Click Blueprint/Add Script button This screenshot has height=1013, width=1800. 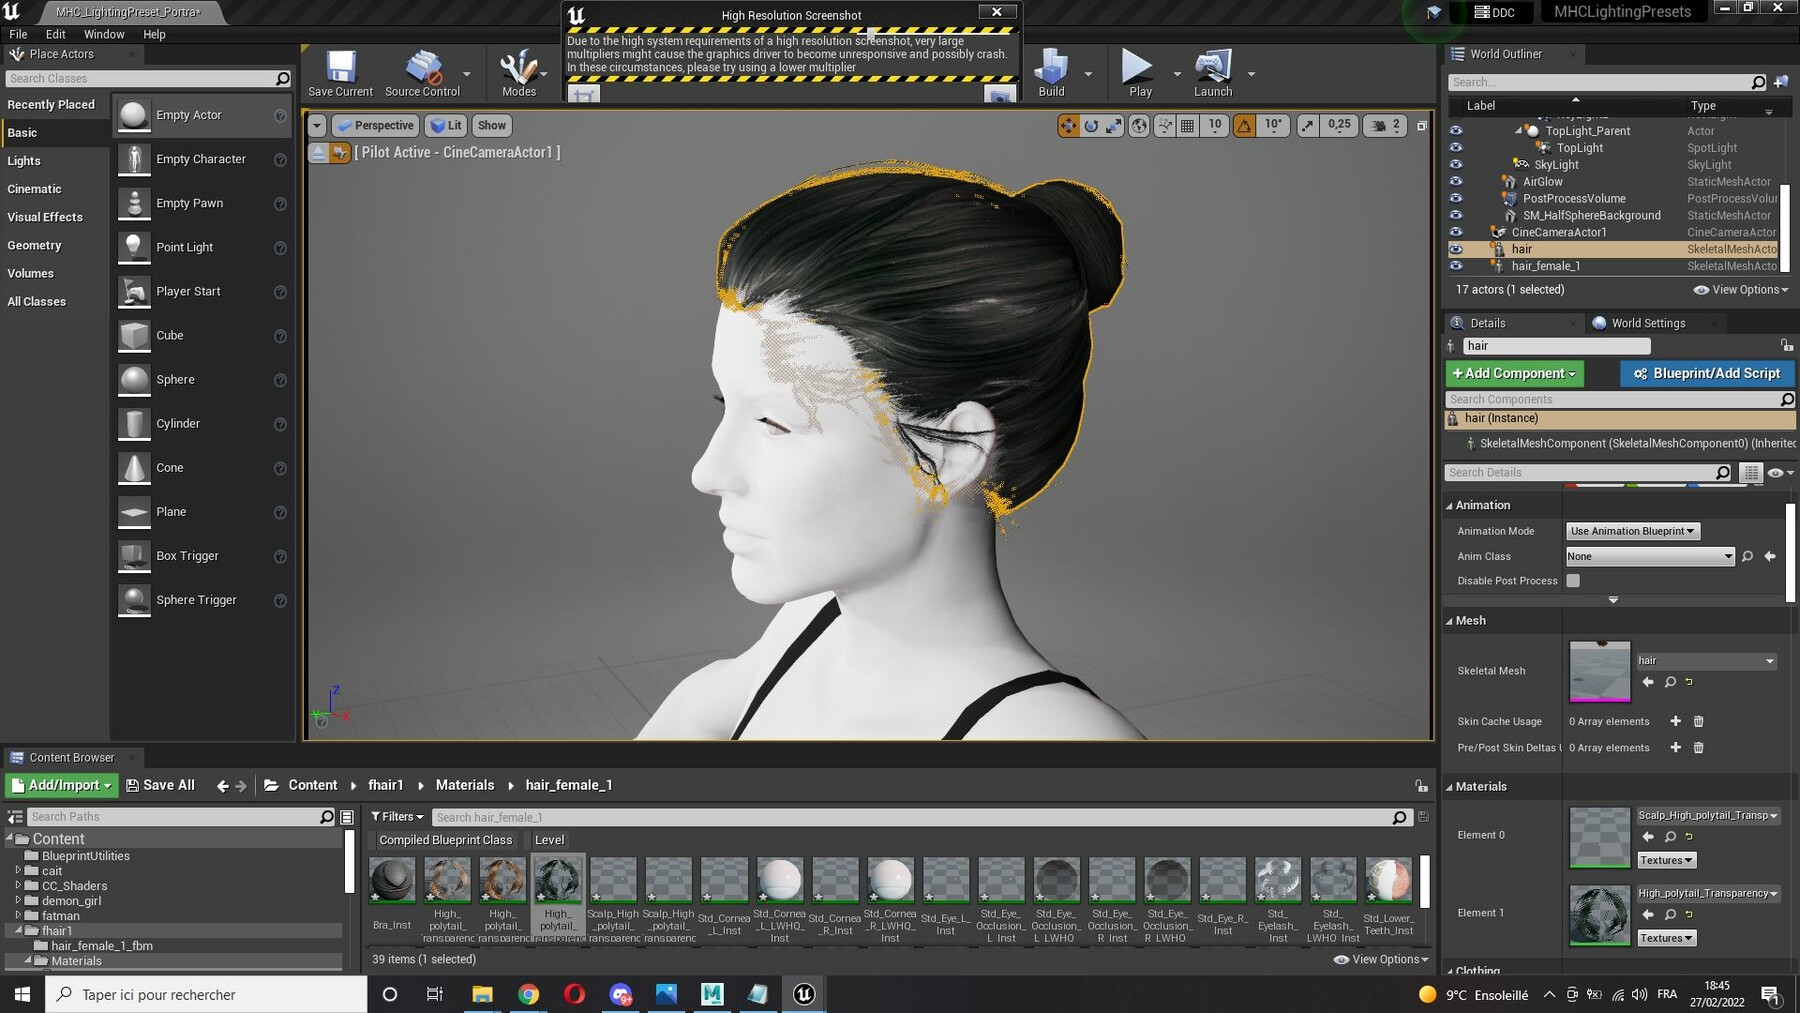coord(1707,373)
